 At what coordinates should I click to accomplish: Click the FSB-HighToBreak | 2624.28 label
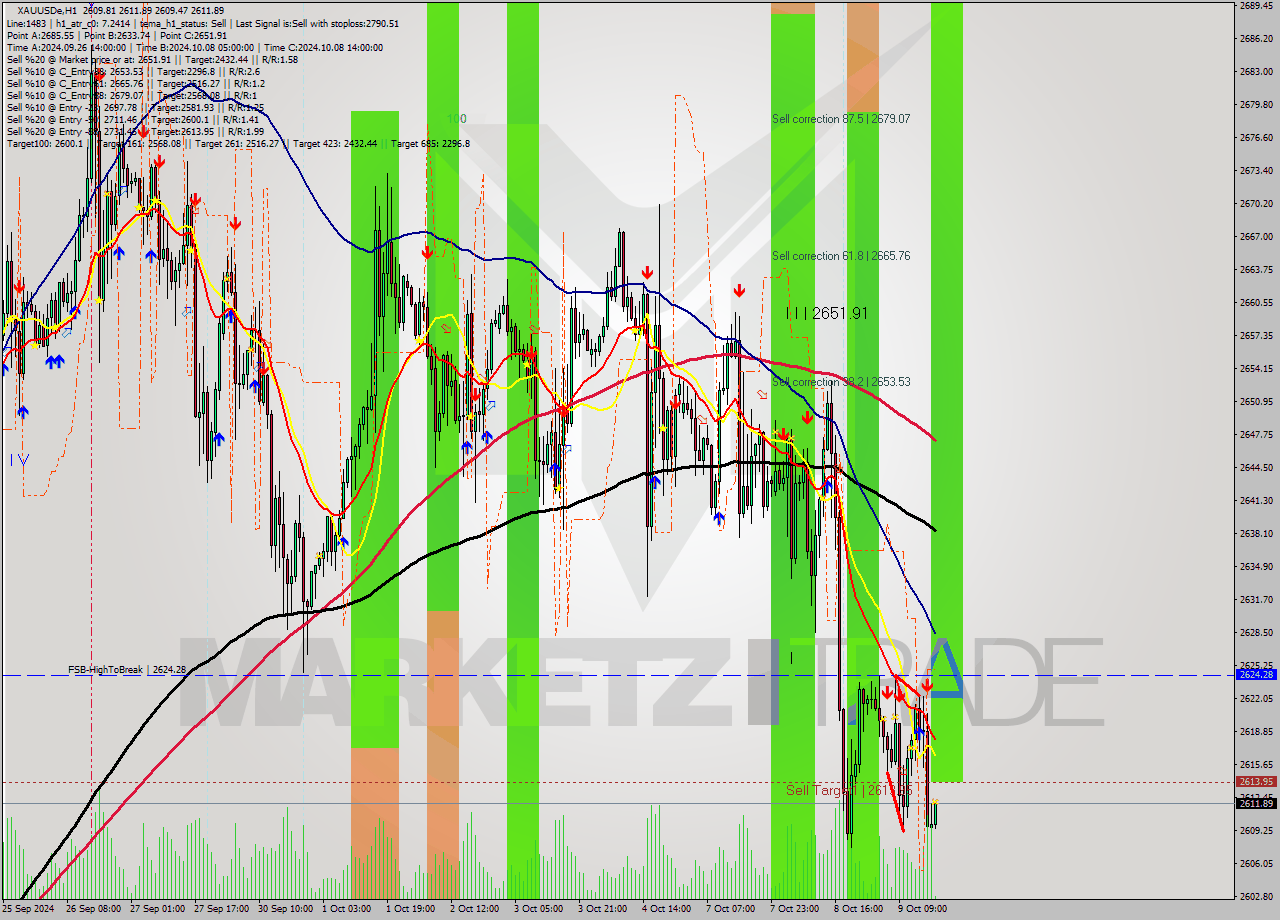tap(127, 669)
